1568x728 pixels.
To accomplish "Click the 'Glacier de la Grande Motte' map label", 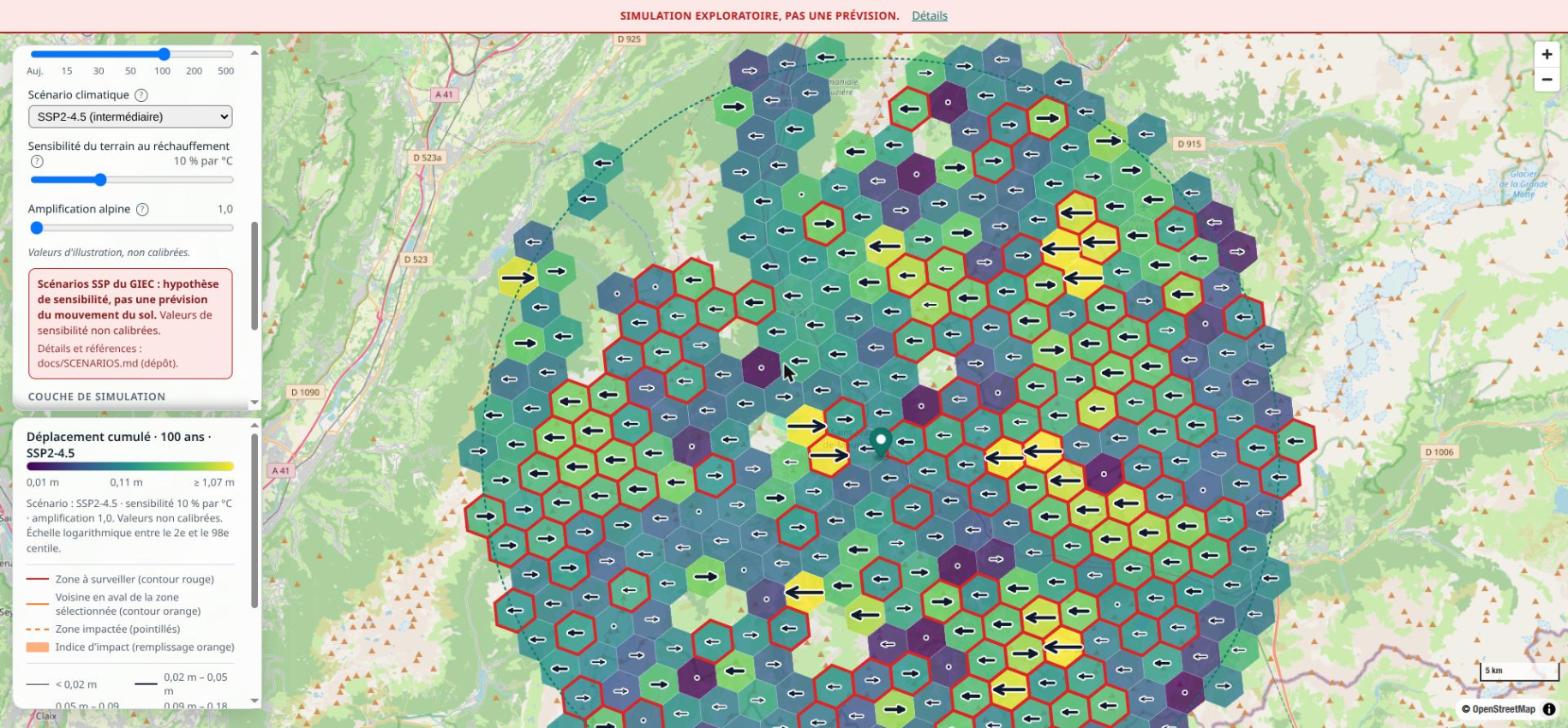I will tap(1523, 184).
